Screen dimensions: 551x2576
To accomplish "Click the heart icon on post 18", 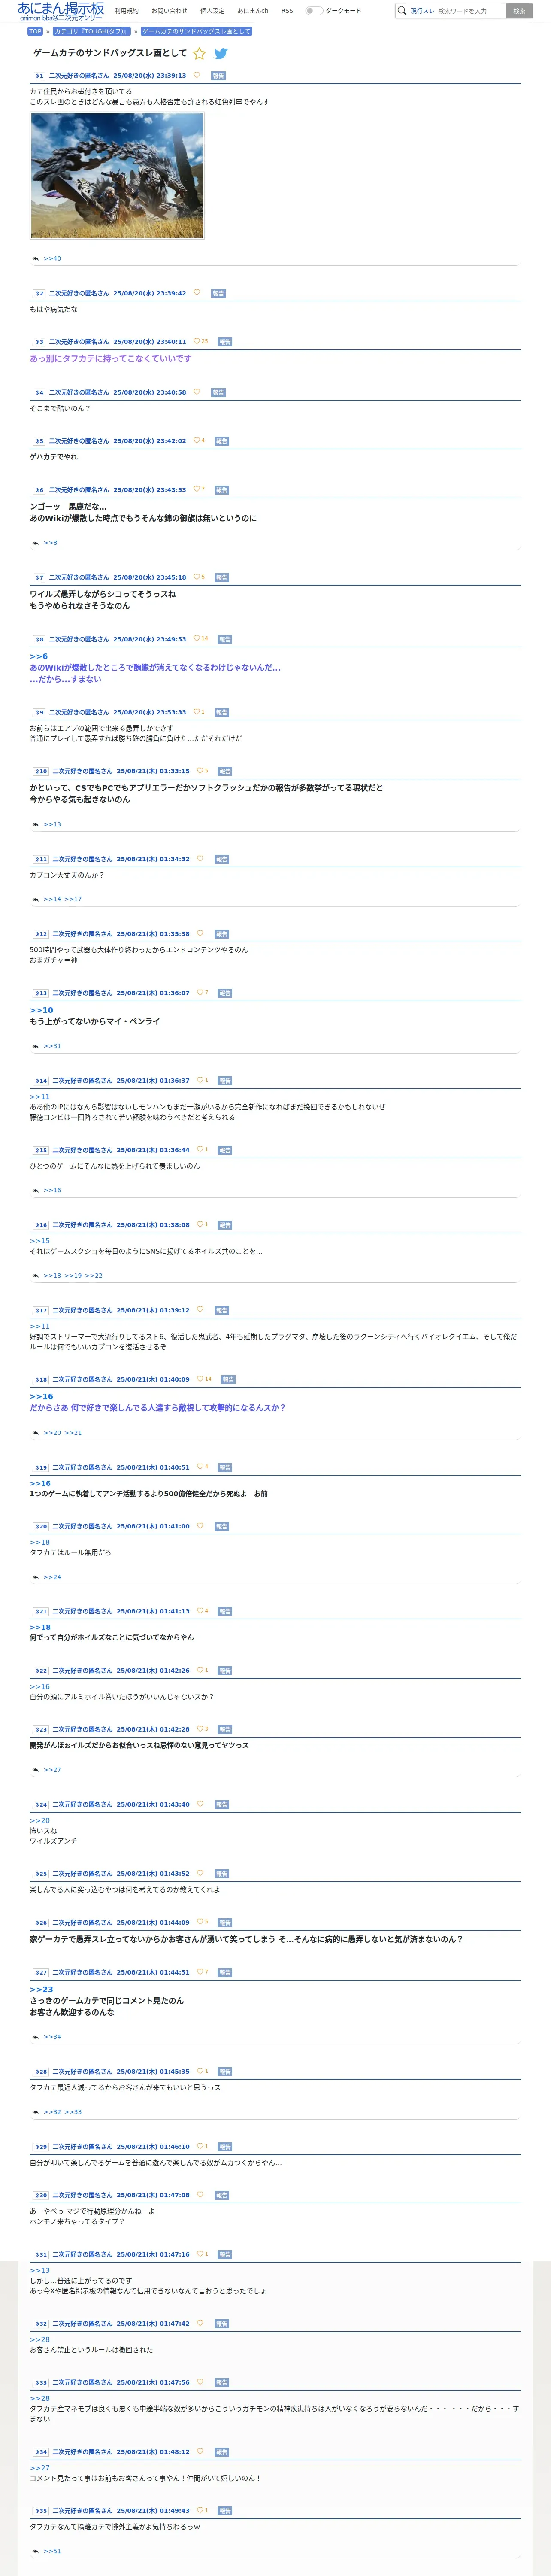I will tap(200, 1379).
